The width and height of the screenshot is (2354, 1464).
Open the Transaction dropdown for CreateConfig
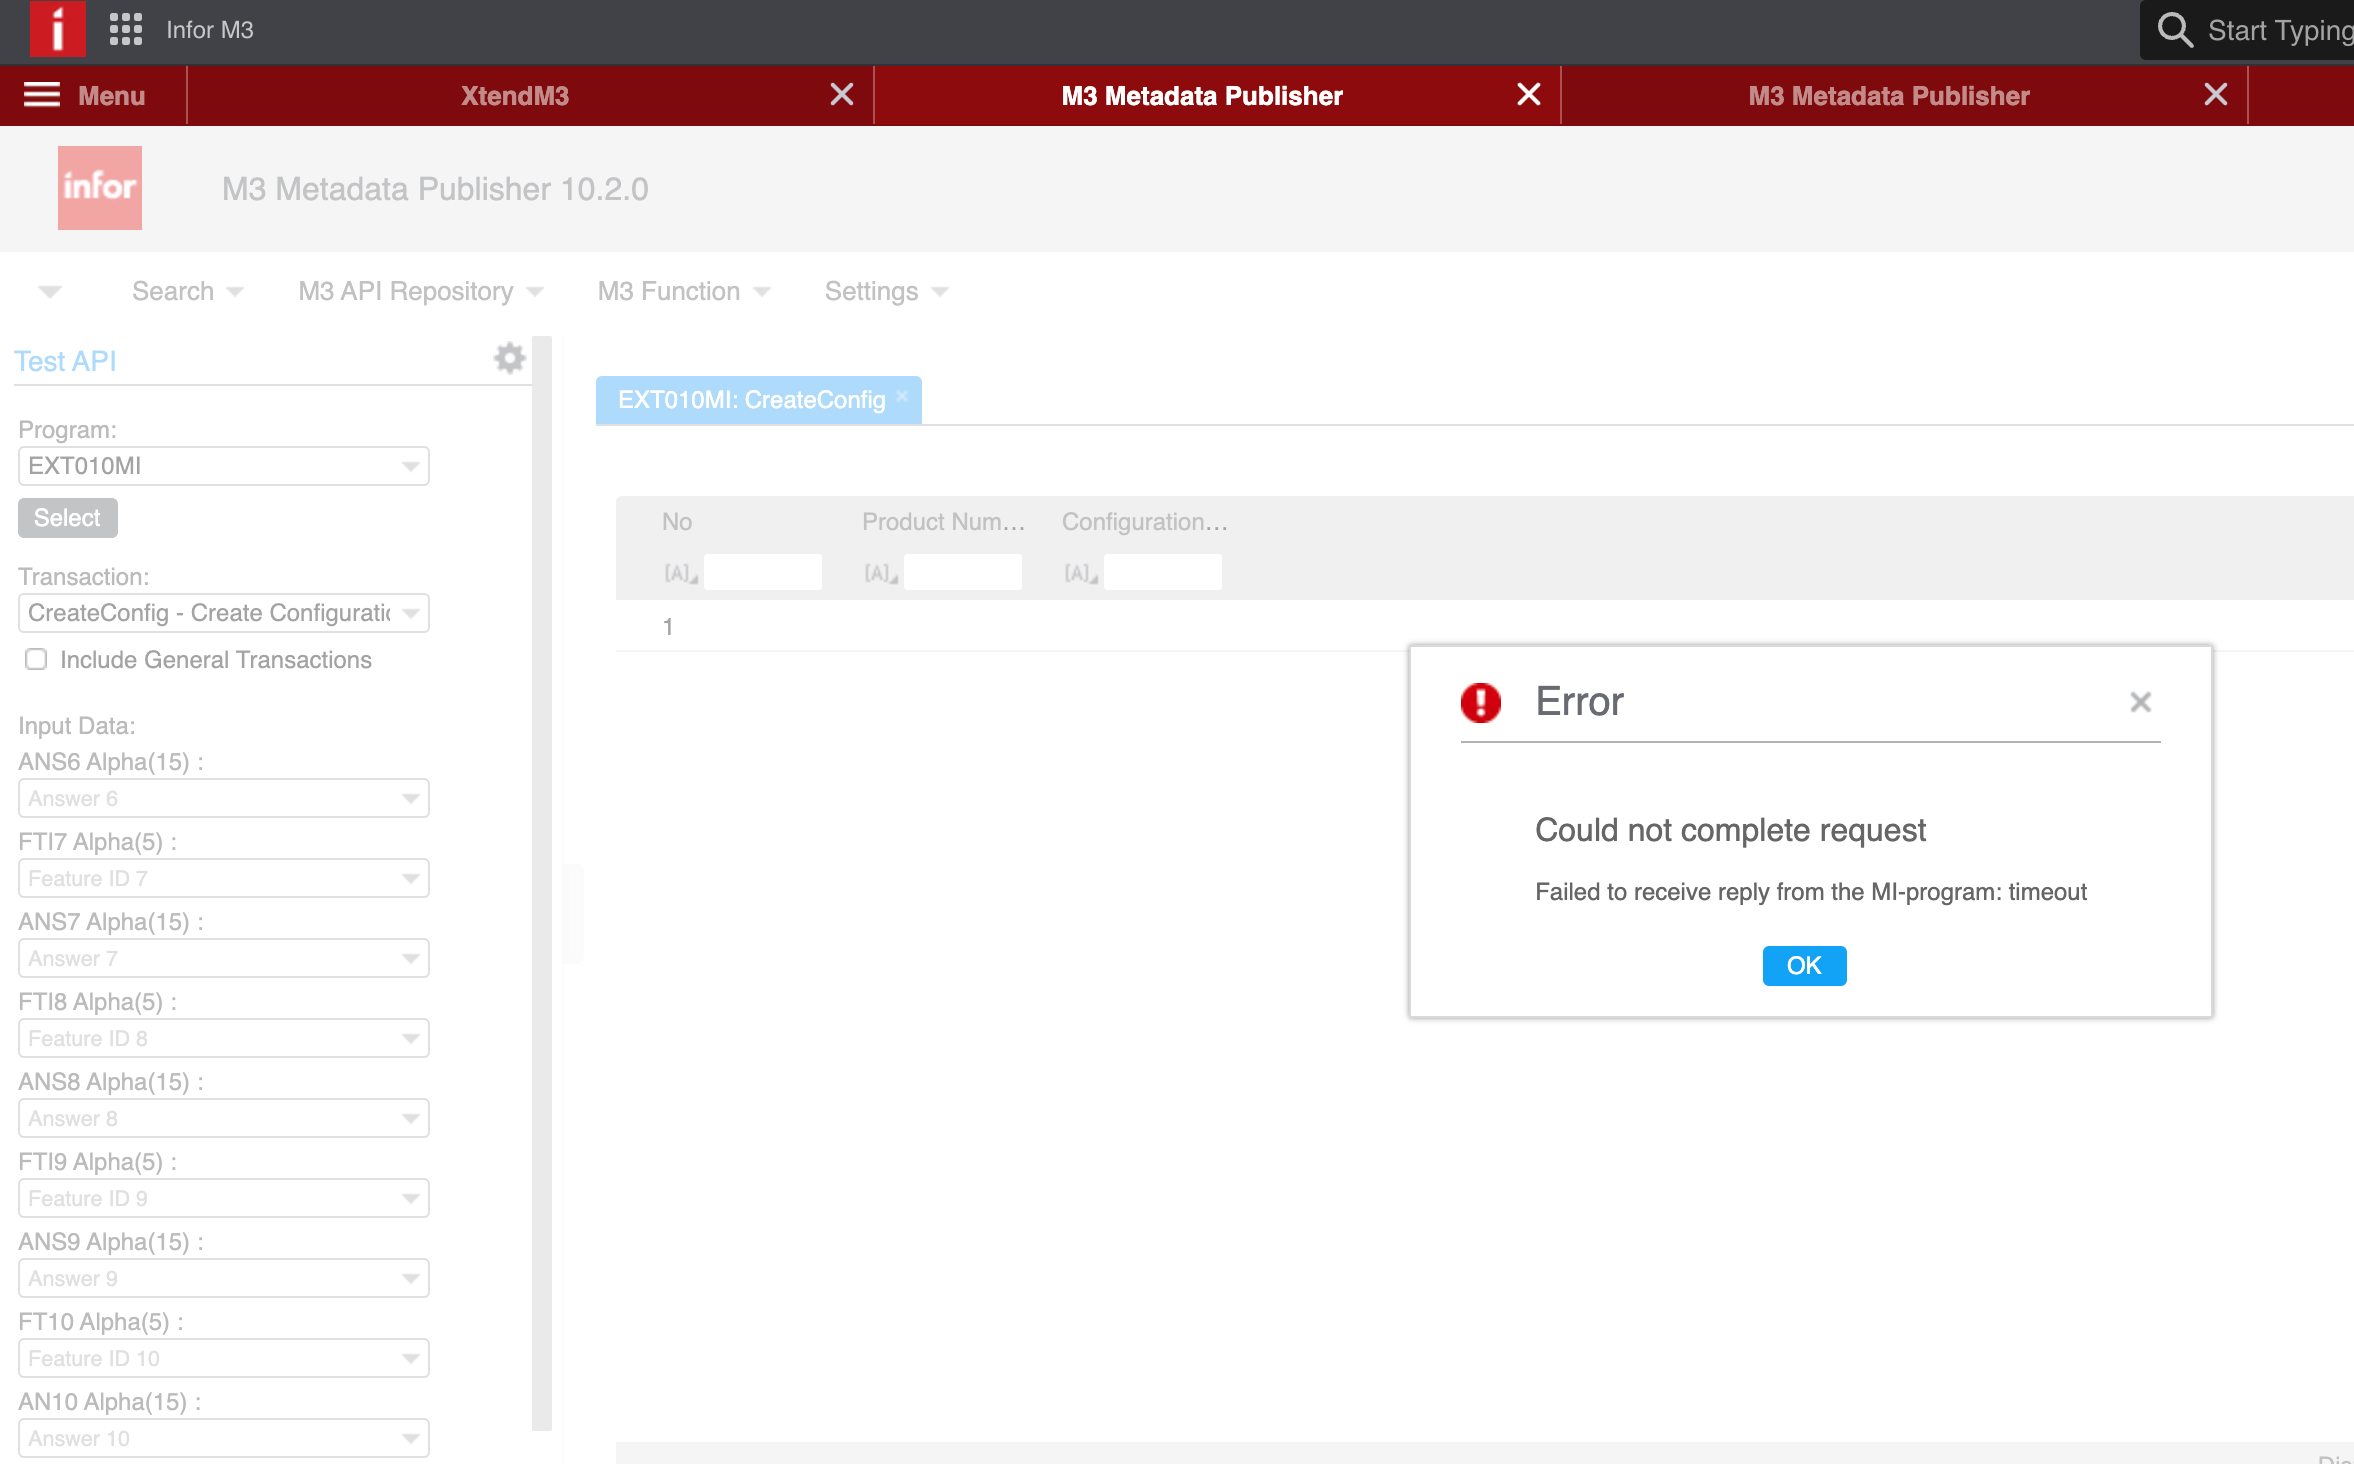pos(410,613)
